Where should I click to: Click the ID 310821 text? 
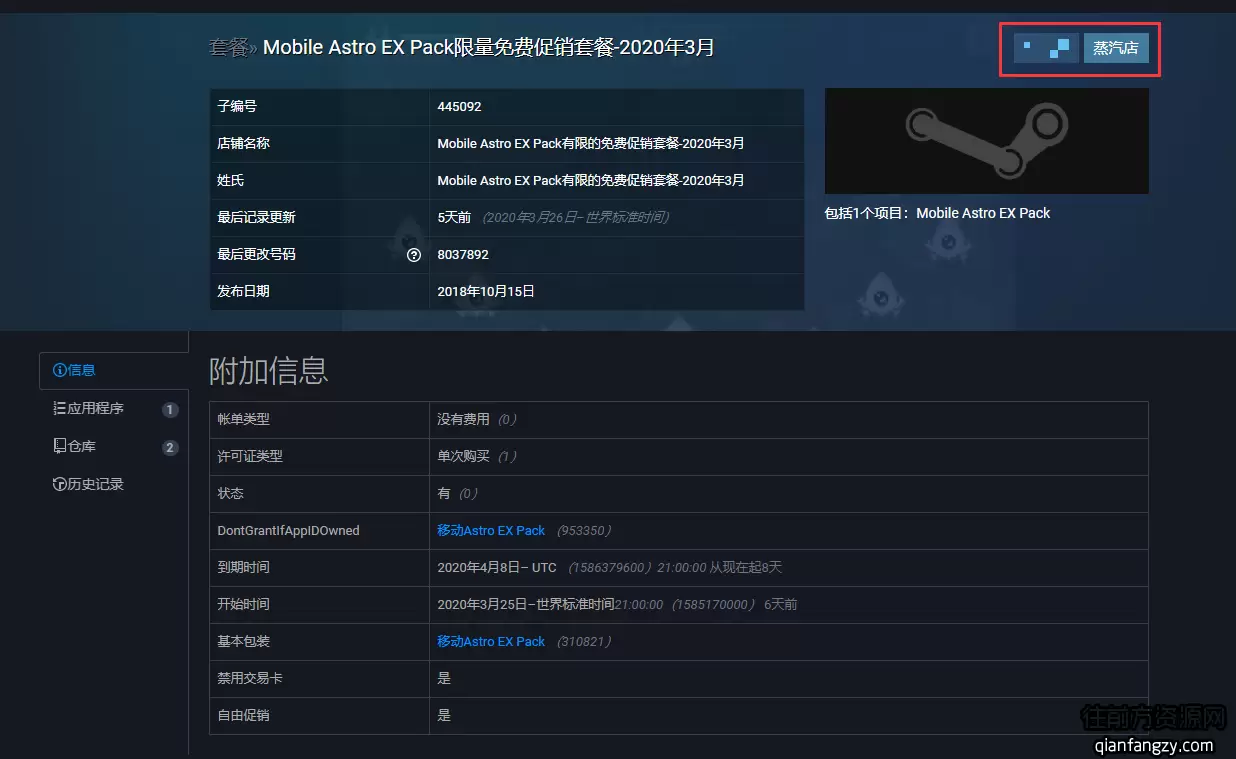click(x=584, y=641)
